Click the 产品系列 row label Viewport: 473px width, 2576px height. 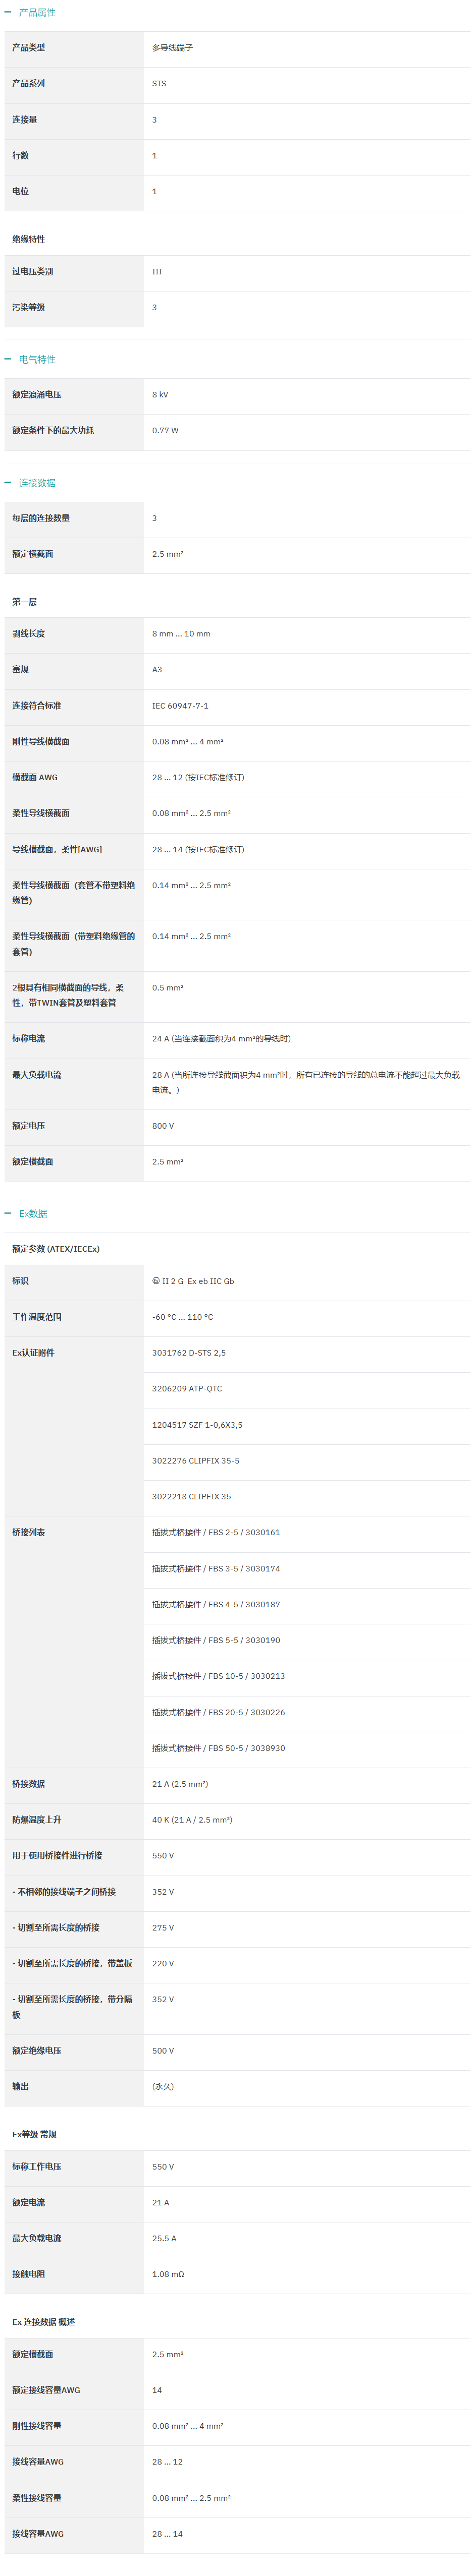pyautogui.click(x=28, y=84)
